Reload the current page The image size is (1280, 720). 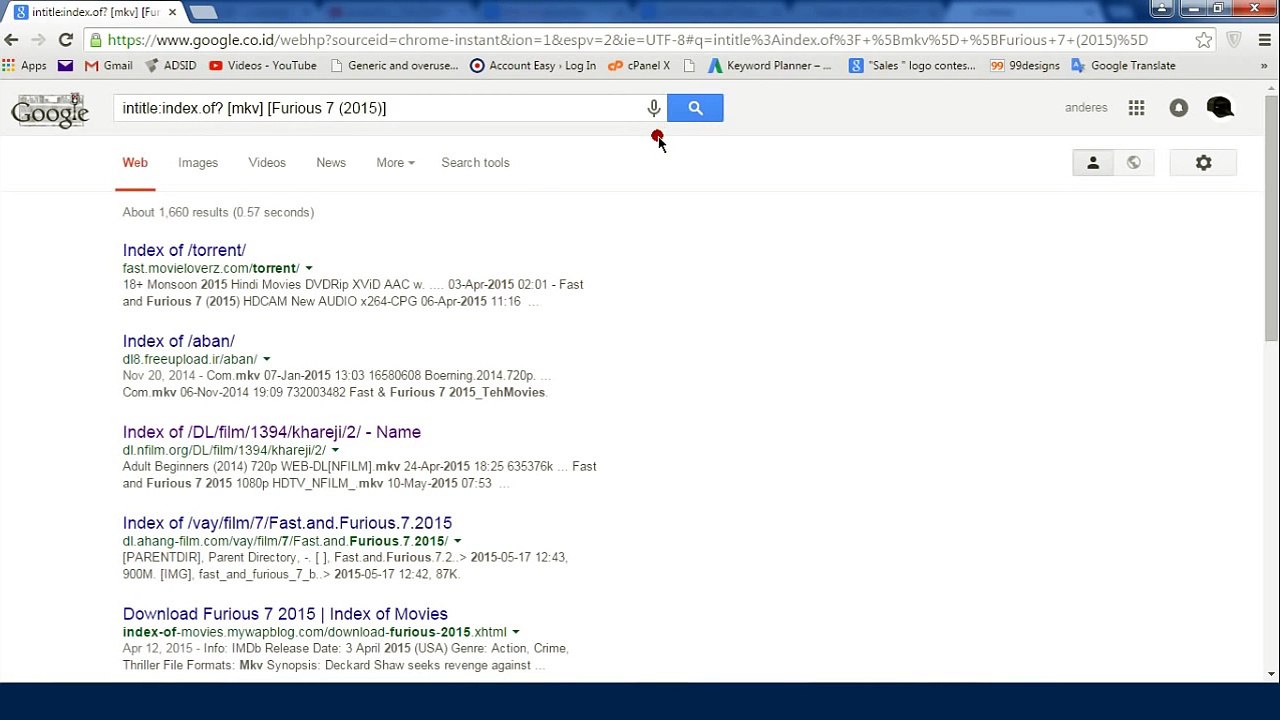click(66, 40)
